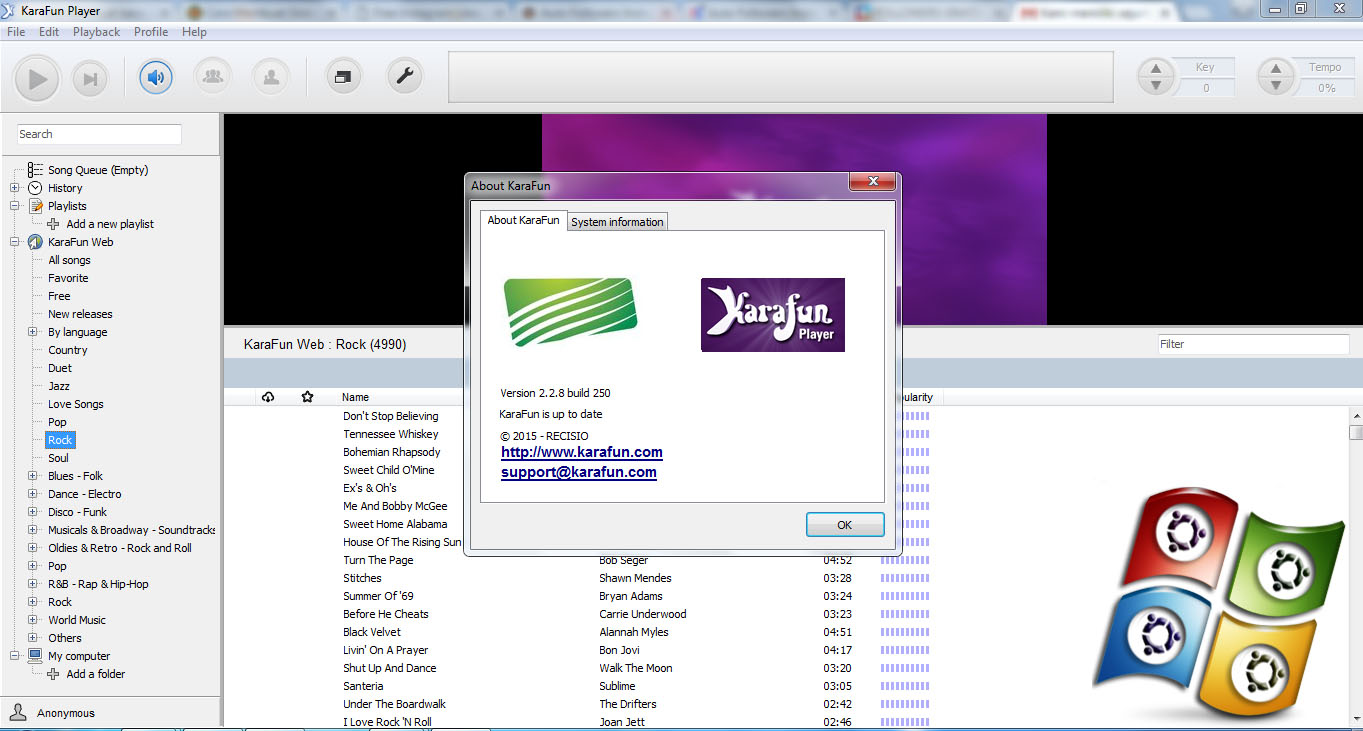1363x731 pixels.
Task: Expand the Disco - Funk node
Action: click(x=33, y=512)
